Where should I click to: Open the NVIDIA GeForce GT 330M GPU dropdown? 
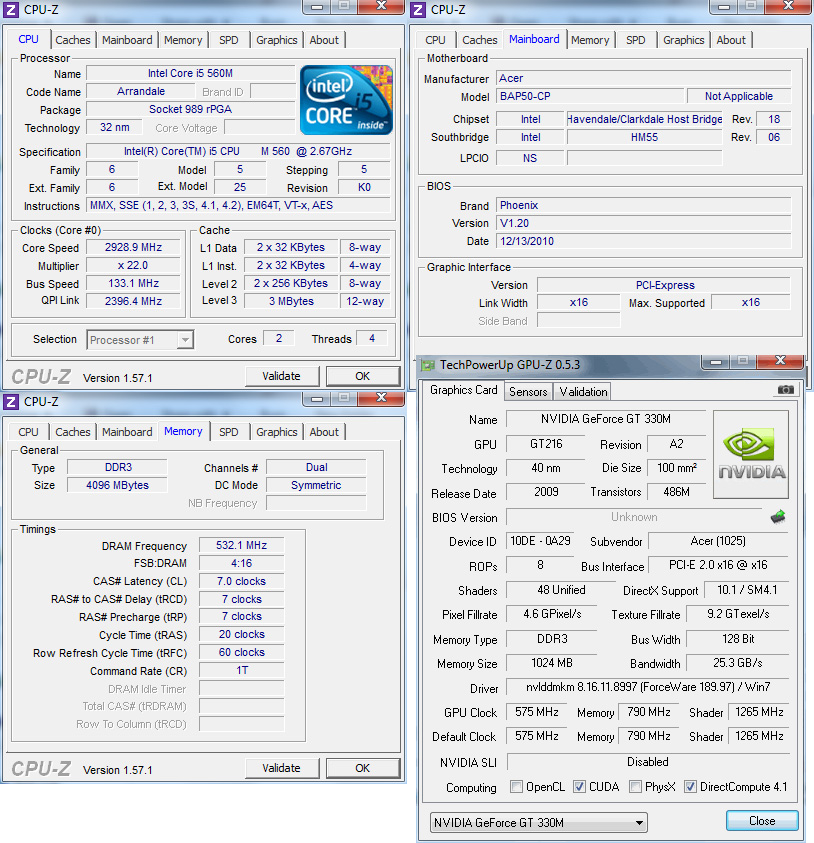(539, 822)
